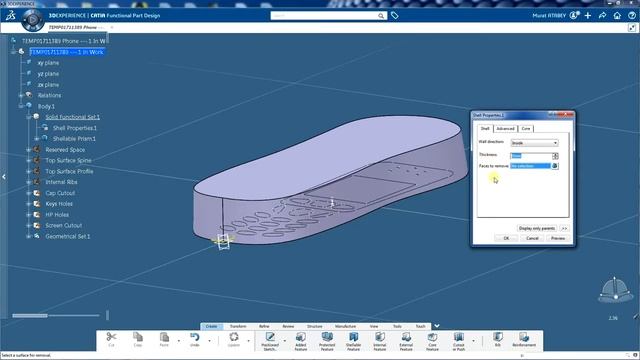Click the Update icon
Viewport: 640px width, 360px height.
(234, 337)
